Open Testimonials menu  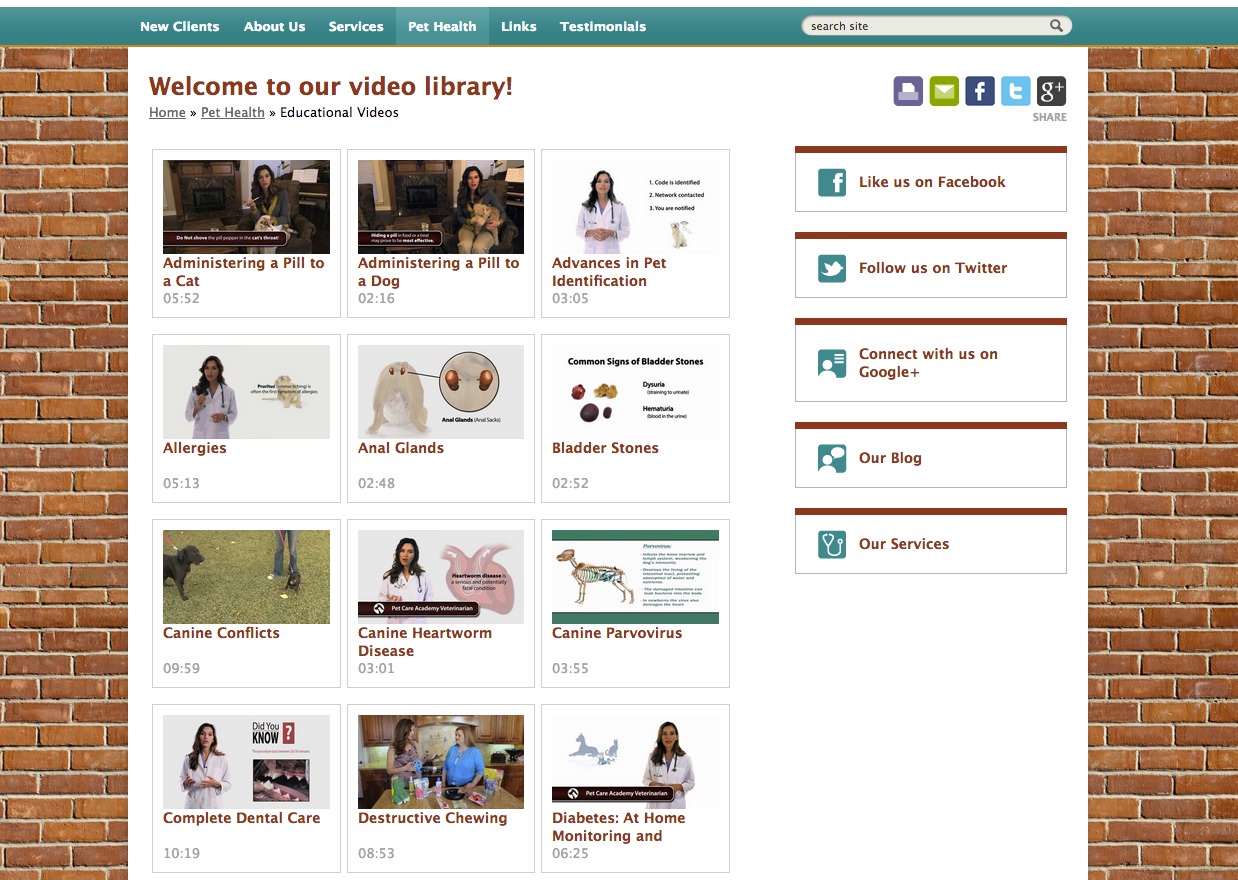point(603,26)
